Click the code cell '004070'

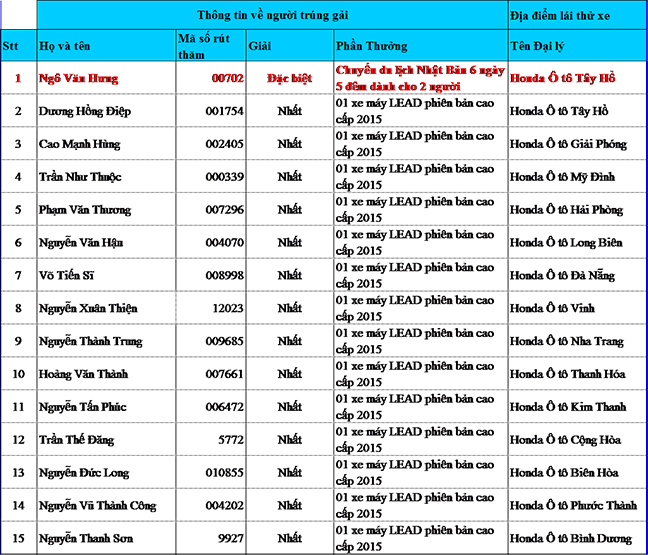point(211,242)
